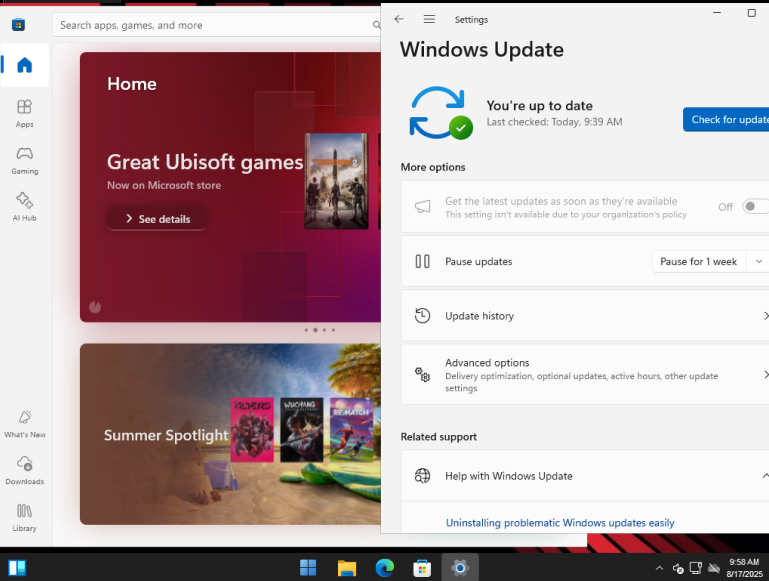Click the Help with Windows Update globe icon
The width and height of the screenshot is (769, 581).
click(x=422, y=476)
